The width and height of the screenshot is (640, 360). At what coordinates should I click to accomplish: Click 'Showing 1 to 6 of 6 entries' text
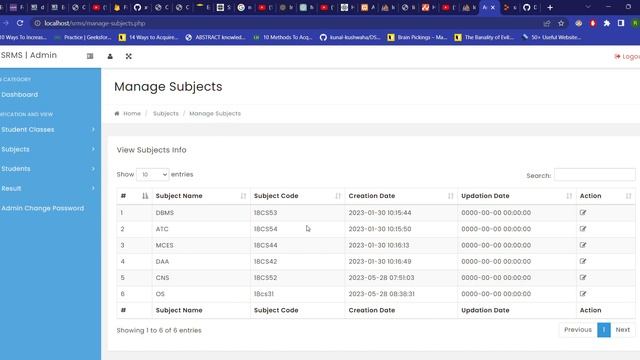pos(159,330)
